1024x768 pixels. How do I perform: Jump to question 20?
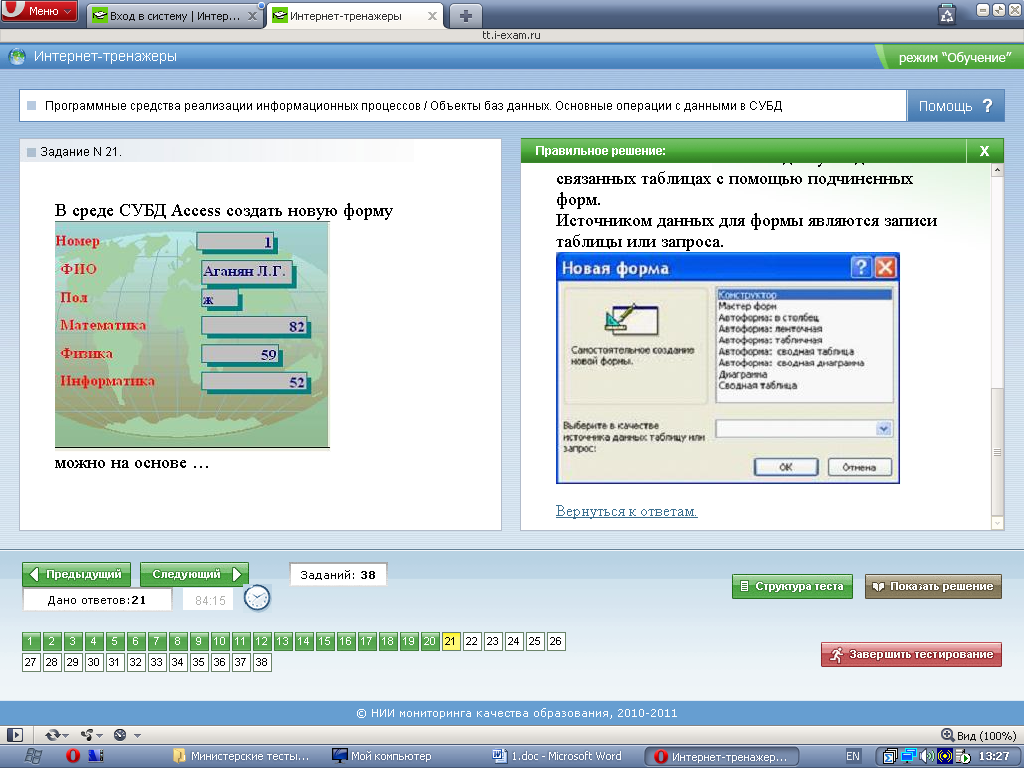(x=429, y=641)
